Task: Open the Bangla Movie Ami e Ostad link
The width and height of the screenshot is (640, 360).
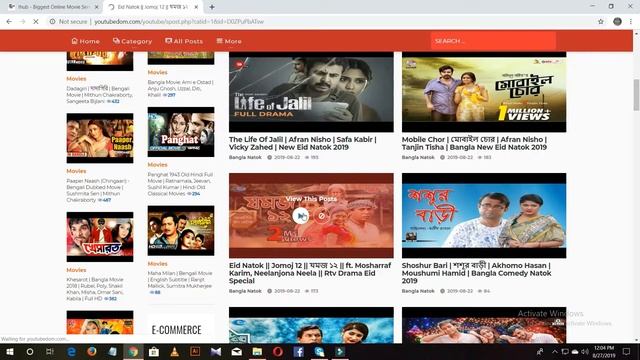Action: point(180,89)
